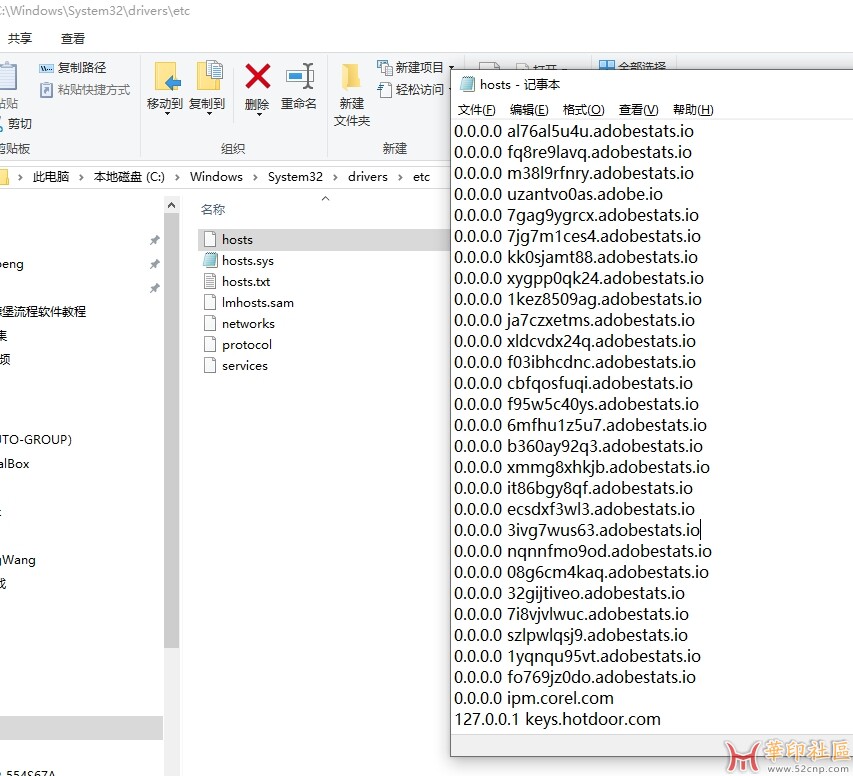The width and height of the screenshot is (853, 776).
Task: Expand chevron after This PC (此电脑) breadcrumb
Action: [81, 177]
